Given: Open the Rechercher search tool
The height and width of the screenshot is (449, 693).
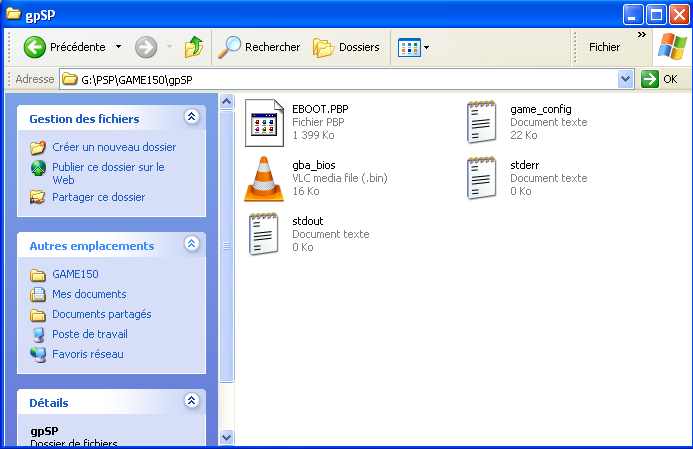Looking at the screenshot, I should tap(259, 47).
